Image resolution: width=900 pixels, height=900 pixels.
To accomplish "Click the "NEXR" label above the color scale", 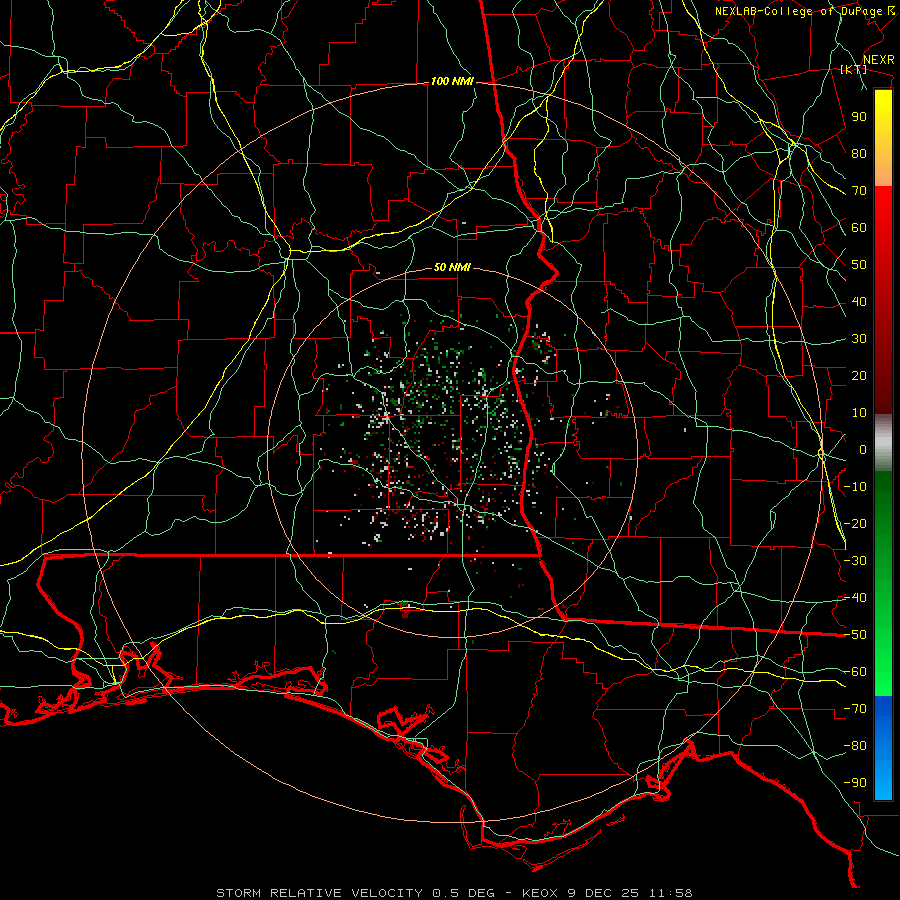I will click(879, 60).
